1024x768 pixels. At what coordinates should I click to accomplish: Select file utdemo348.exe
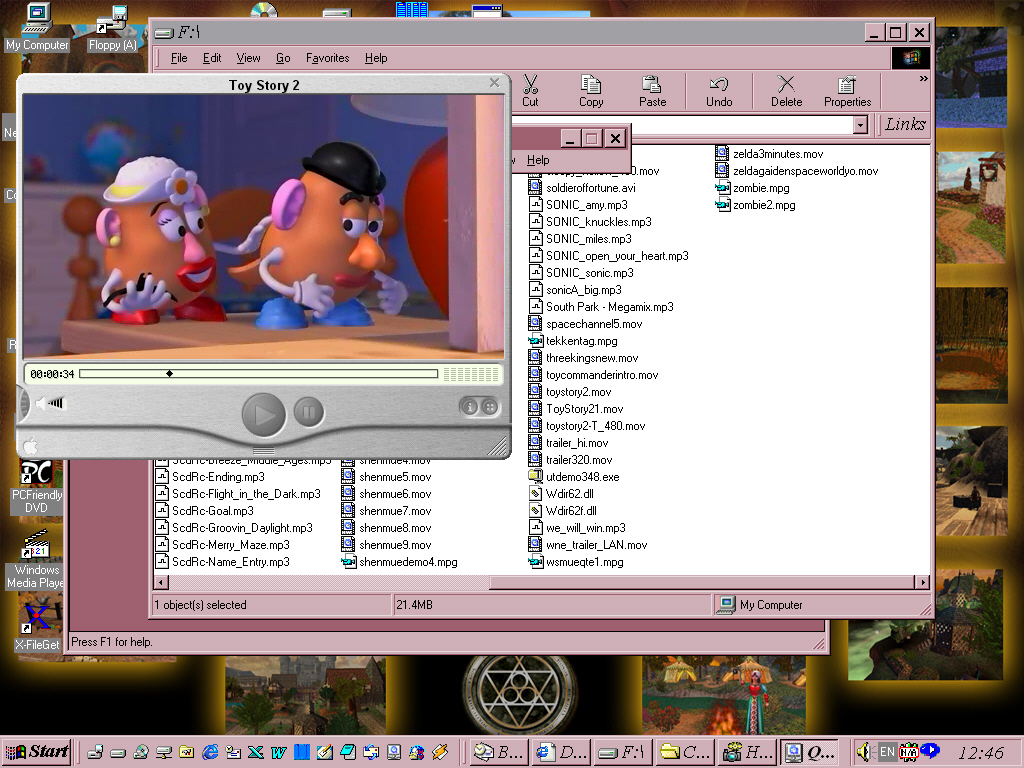[574, 477]
